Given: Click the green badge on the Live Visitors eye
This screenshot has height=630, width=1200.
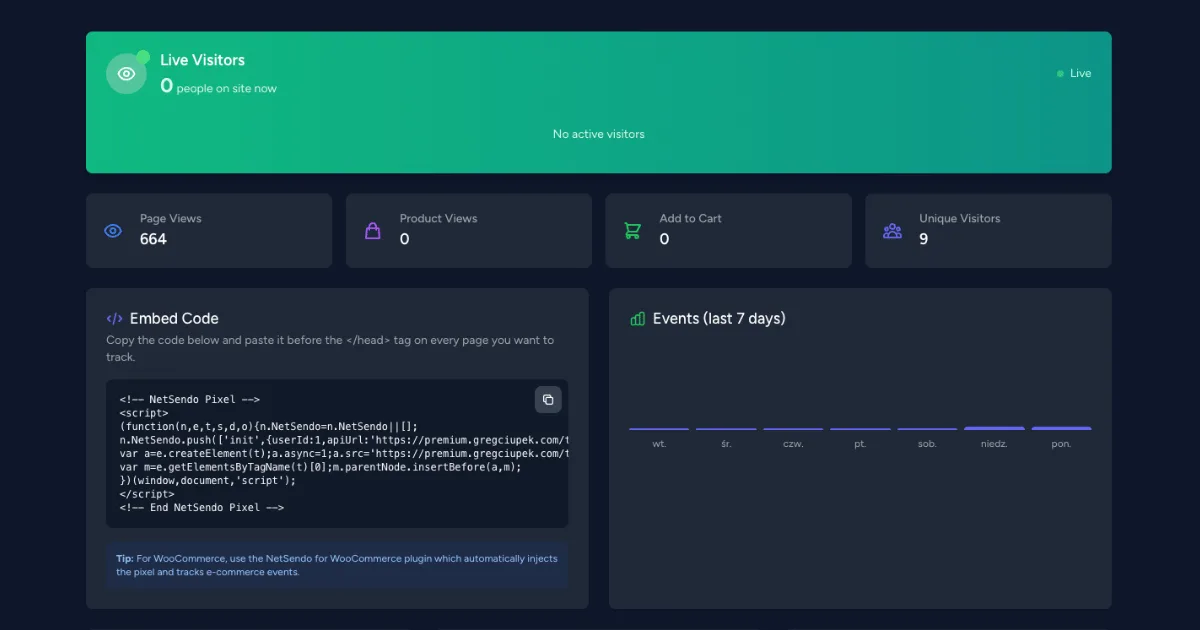Looking at the screenshot, I should [x=143, y=57].
